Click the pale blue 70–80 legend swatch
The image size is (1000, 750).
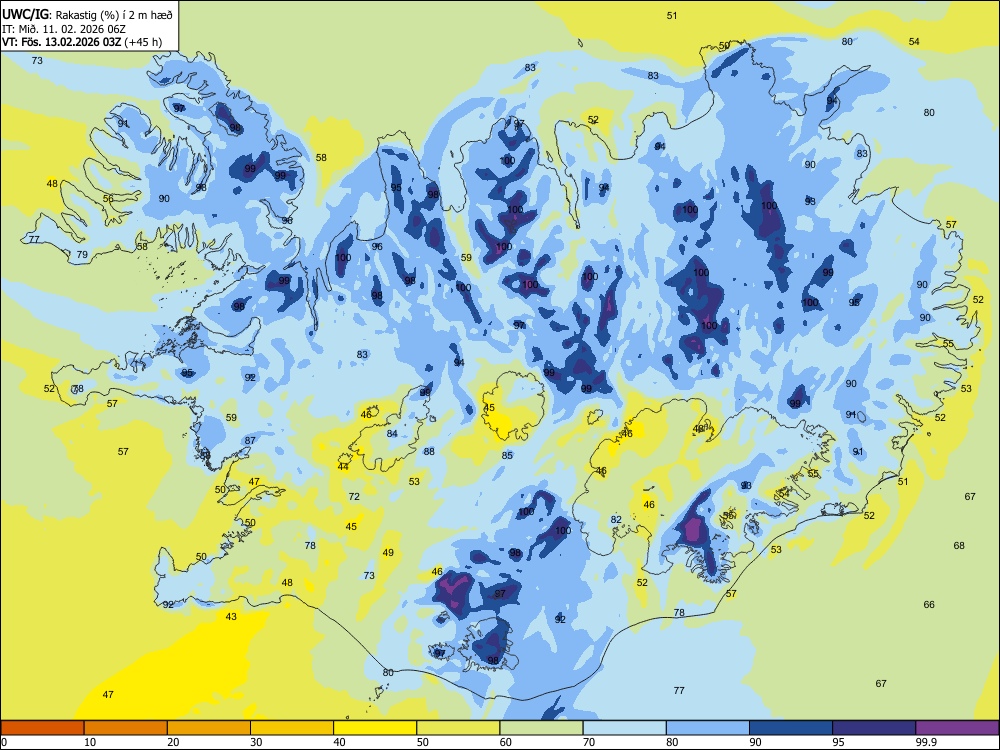pyautogui.click(x=624, y=728)
